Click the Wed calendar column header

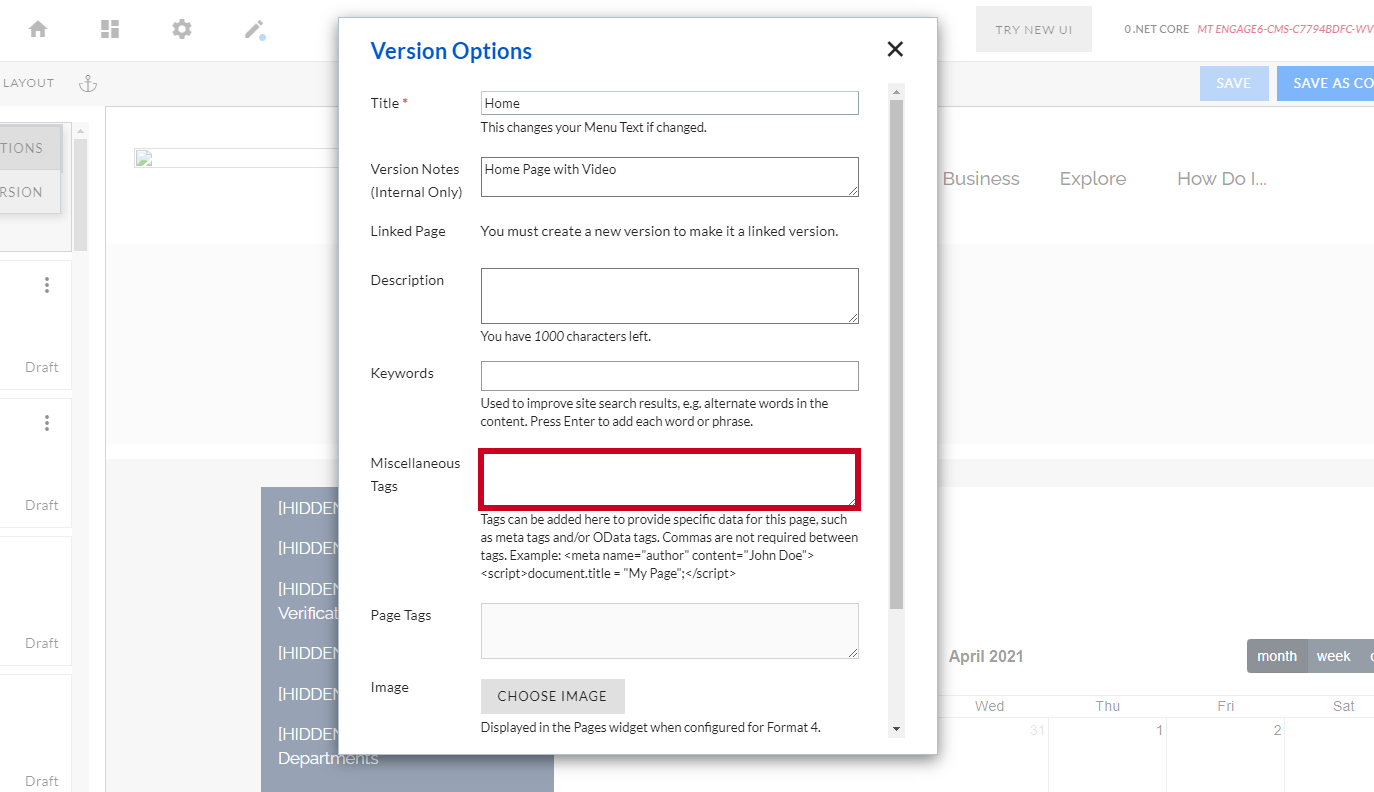coord(989,706)
